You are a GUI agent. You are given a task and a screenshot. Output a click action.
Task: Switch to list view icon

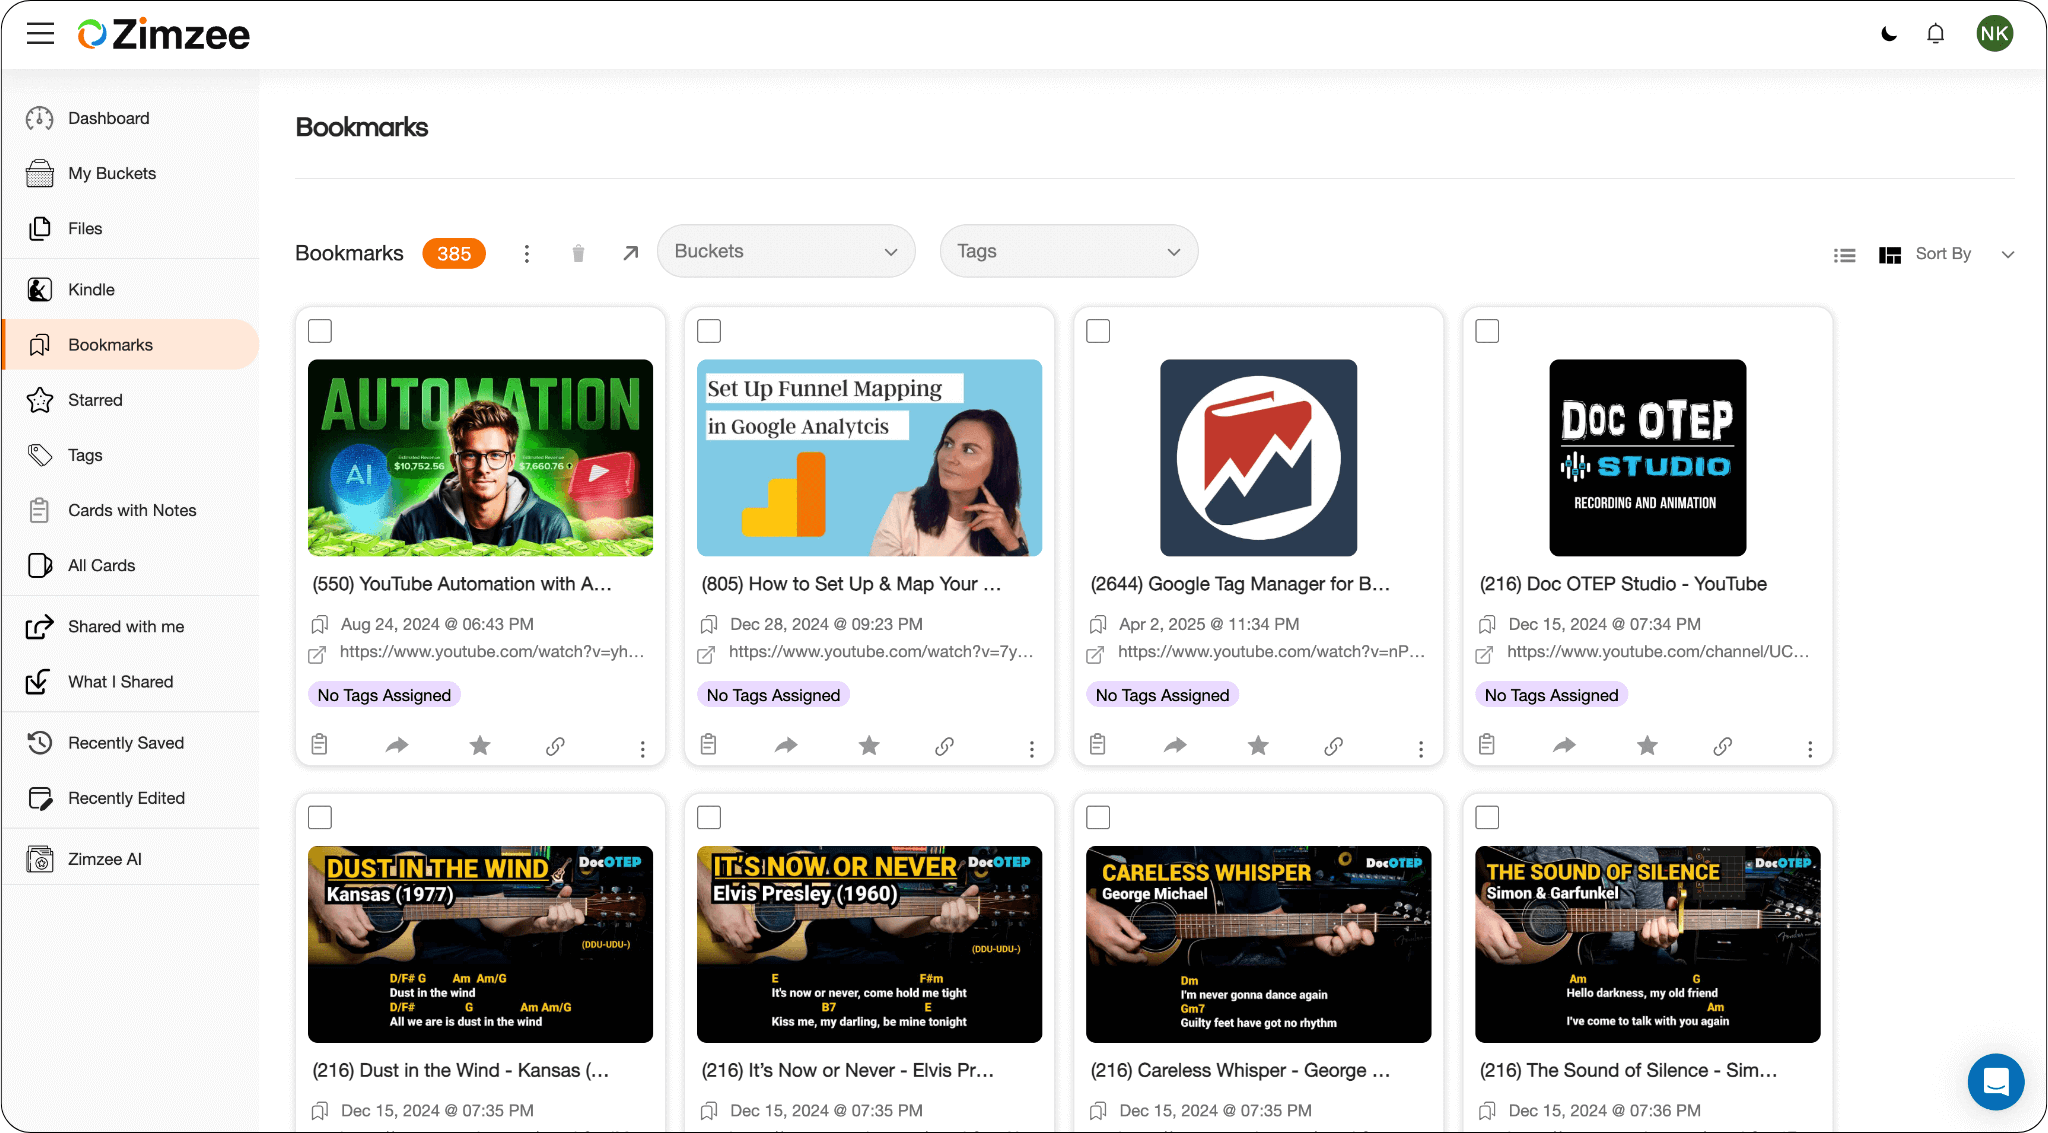[x=1845, y=255]
